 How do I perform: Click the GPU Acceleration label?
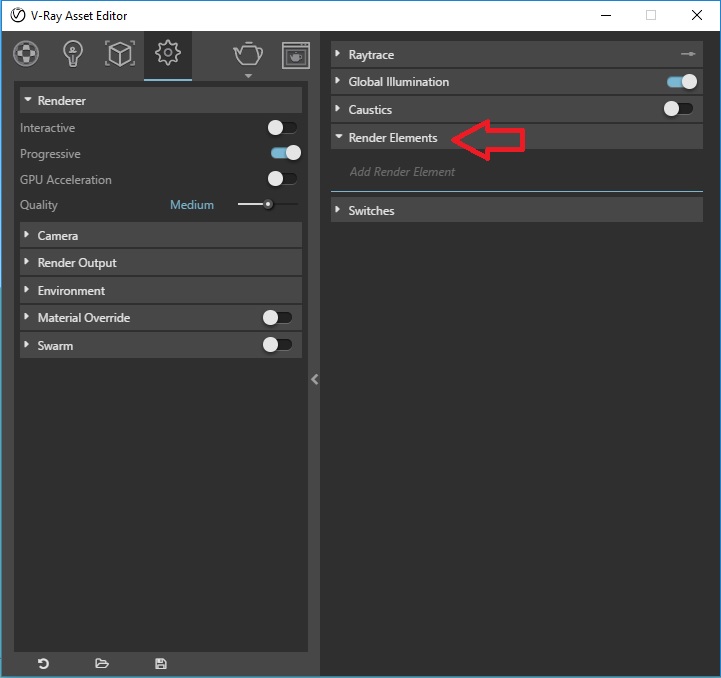[66, 179]
